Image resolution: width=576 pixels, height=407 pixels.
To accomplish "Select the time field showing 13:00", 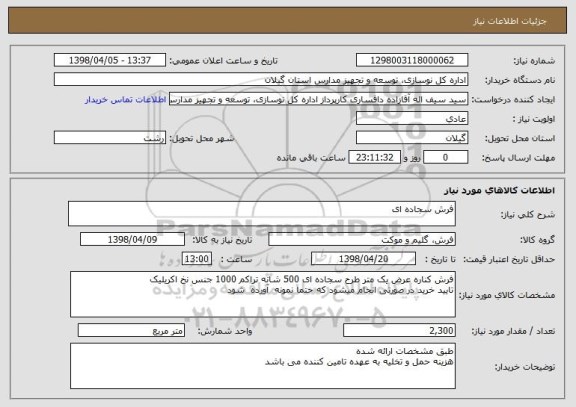I will [x=197, y=259].
